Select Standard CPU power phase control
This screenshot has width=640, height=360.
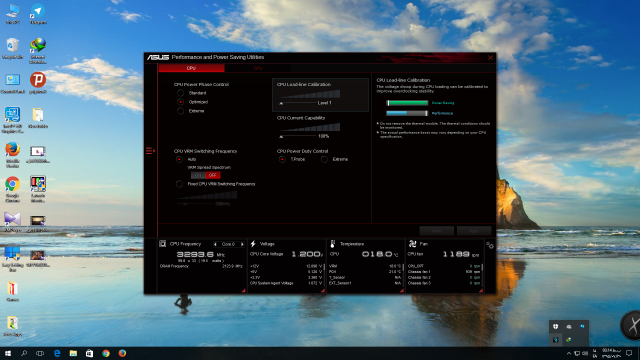(180, 93)
